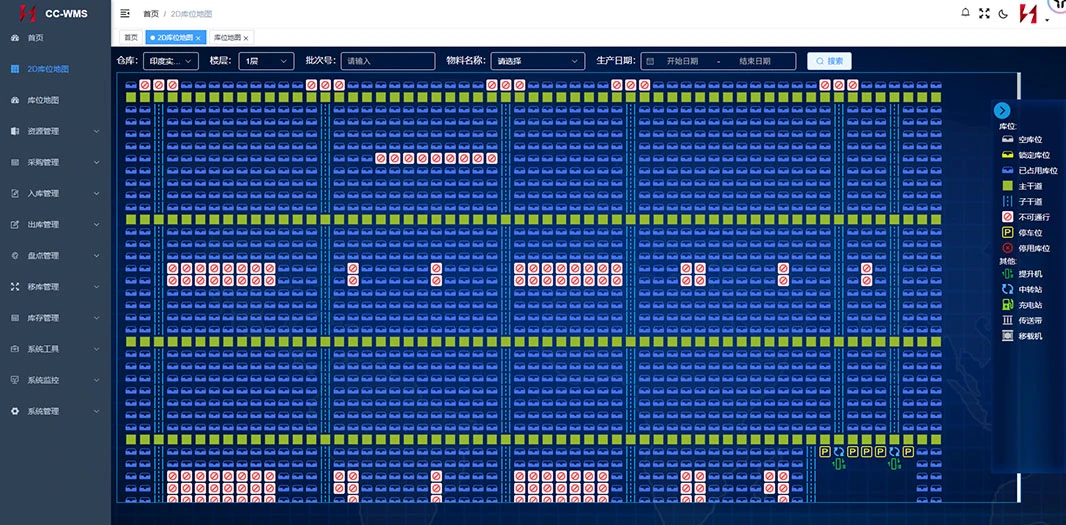
Task: Select the active 2D库位地图 page tab
Action: tap(175, 37)
